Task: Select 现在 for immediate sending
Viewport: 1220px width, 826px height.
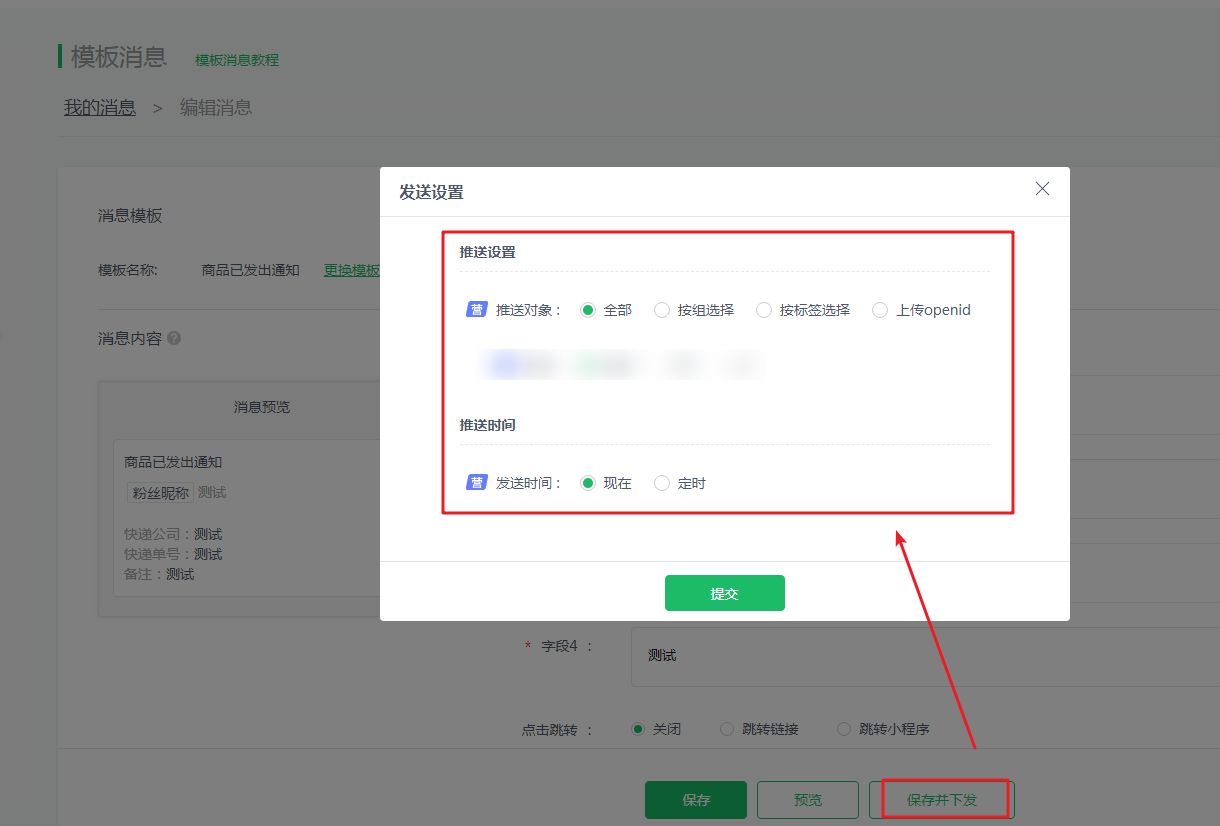Action: [x=588, y=483]
